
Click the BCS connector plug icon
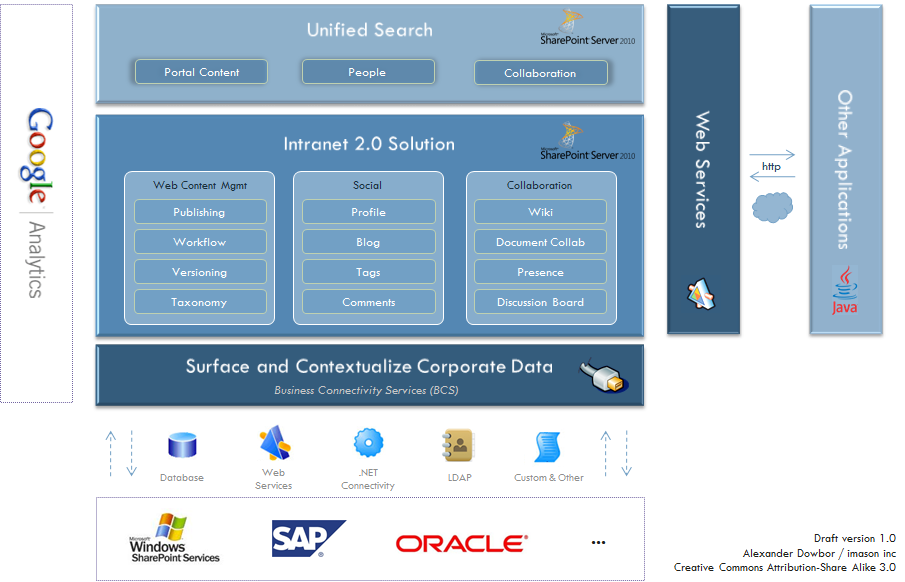(606, 375)
